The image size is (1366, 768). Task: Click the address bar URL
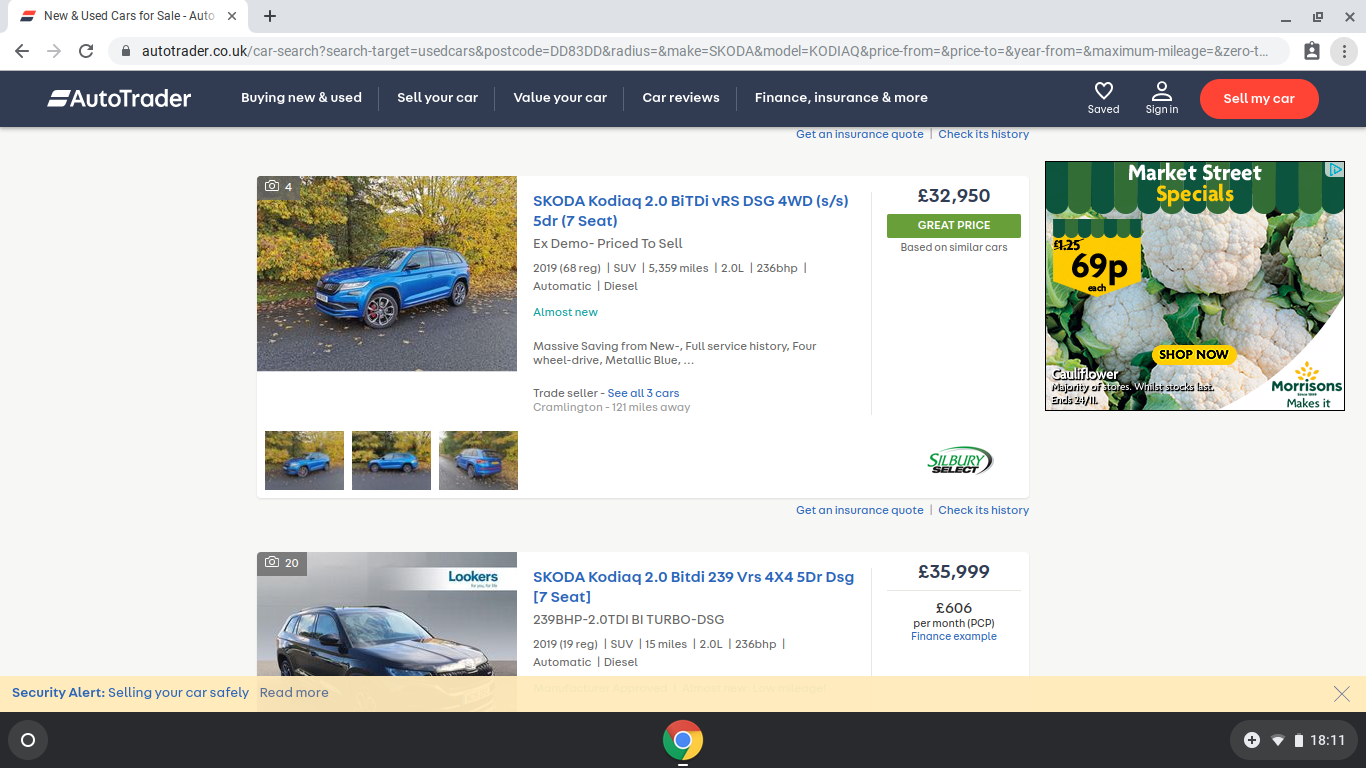[x=705, y=51]
